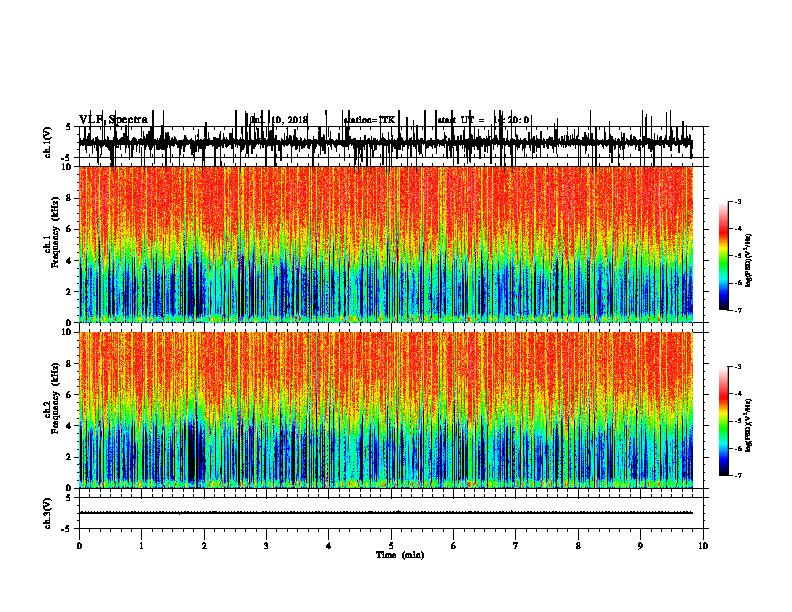Click the 9 tick on the time axis
The width and height of the screenshot is (792, 612).
point(640,546)
